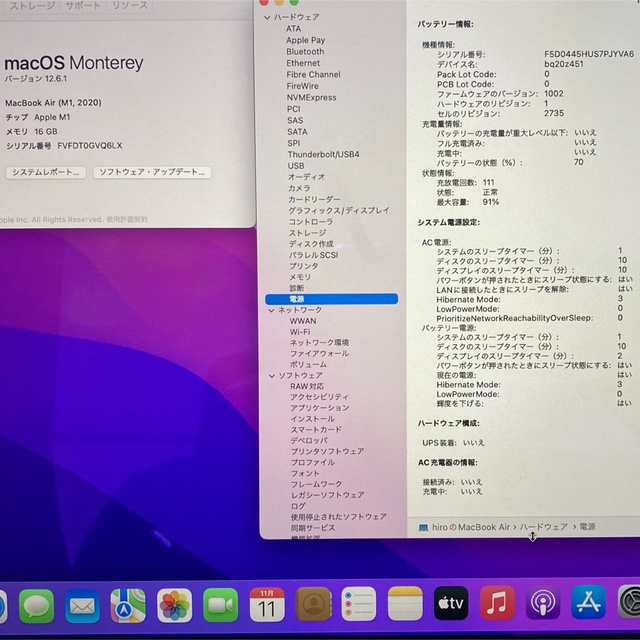This screenshot has height=640, width=640.
Task: Select SATA in the sidebar
Action: (x=297, y=131)
